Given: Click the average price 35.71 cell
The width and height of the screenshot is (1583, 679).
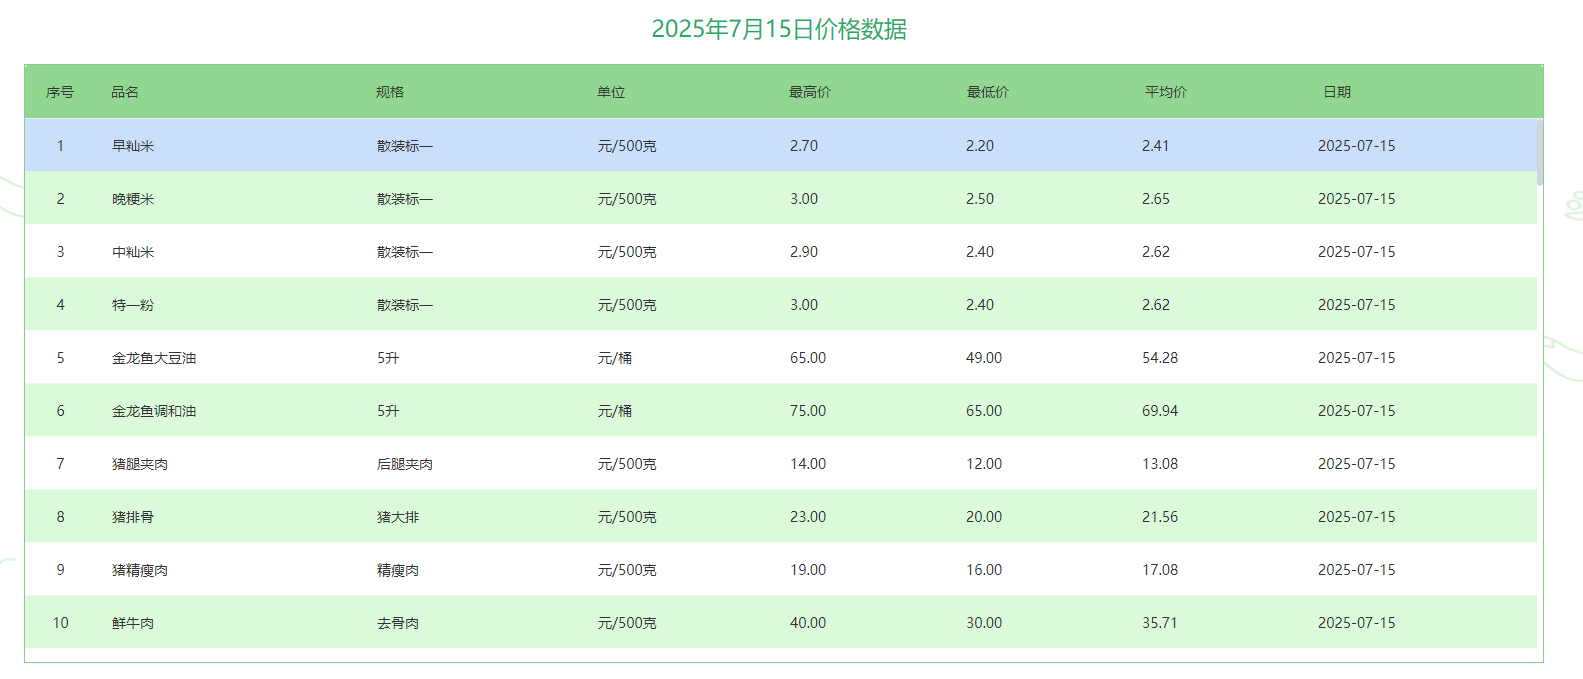Looking at the screenshot, I should point(1160,623).
